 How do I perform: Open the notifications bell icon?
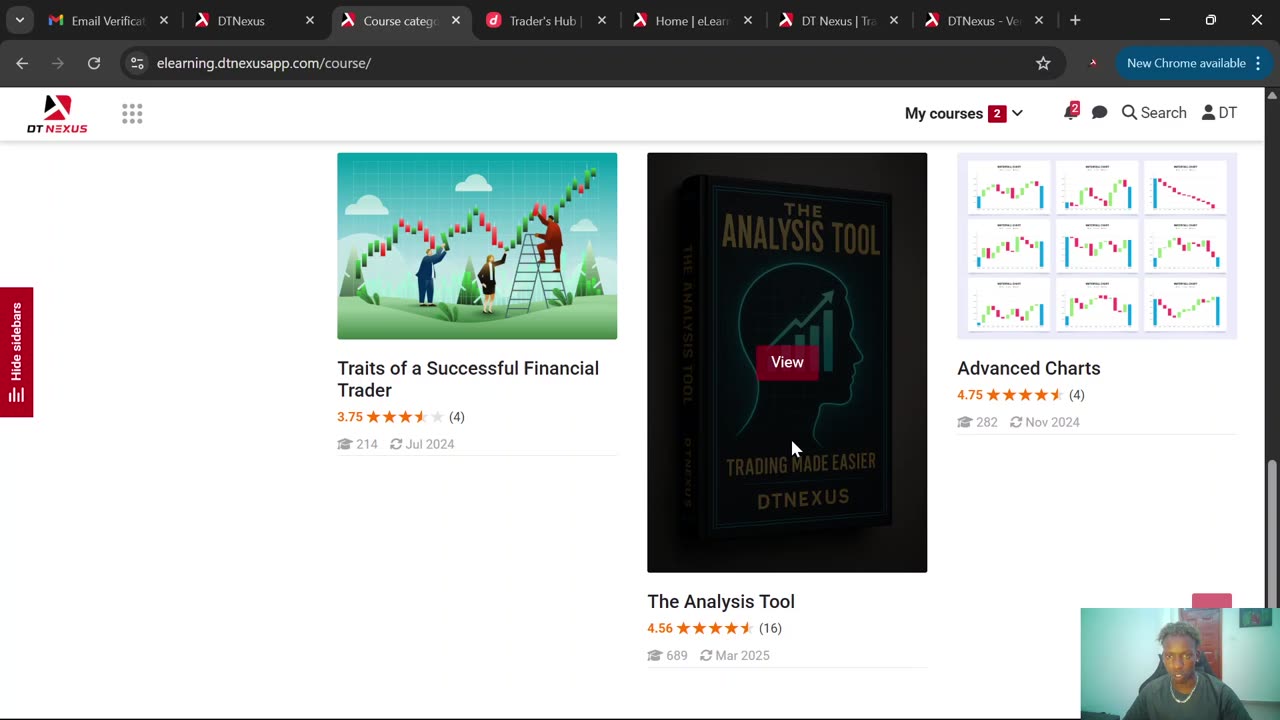point(1071,112)
